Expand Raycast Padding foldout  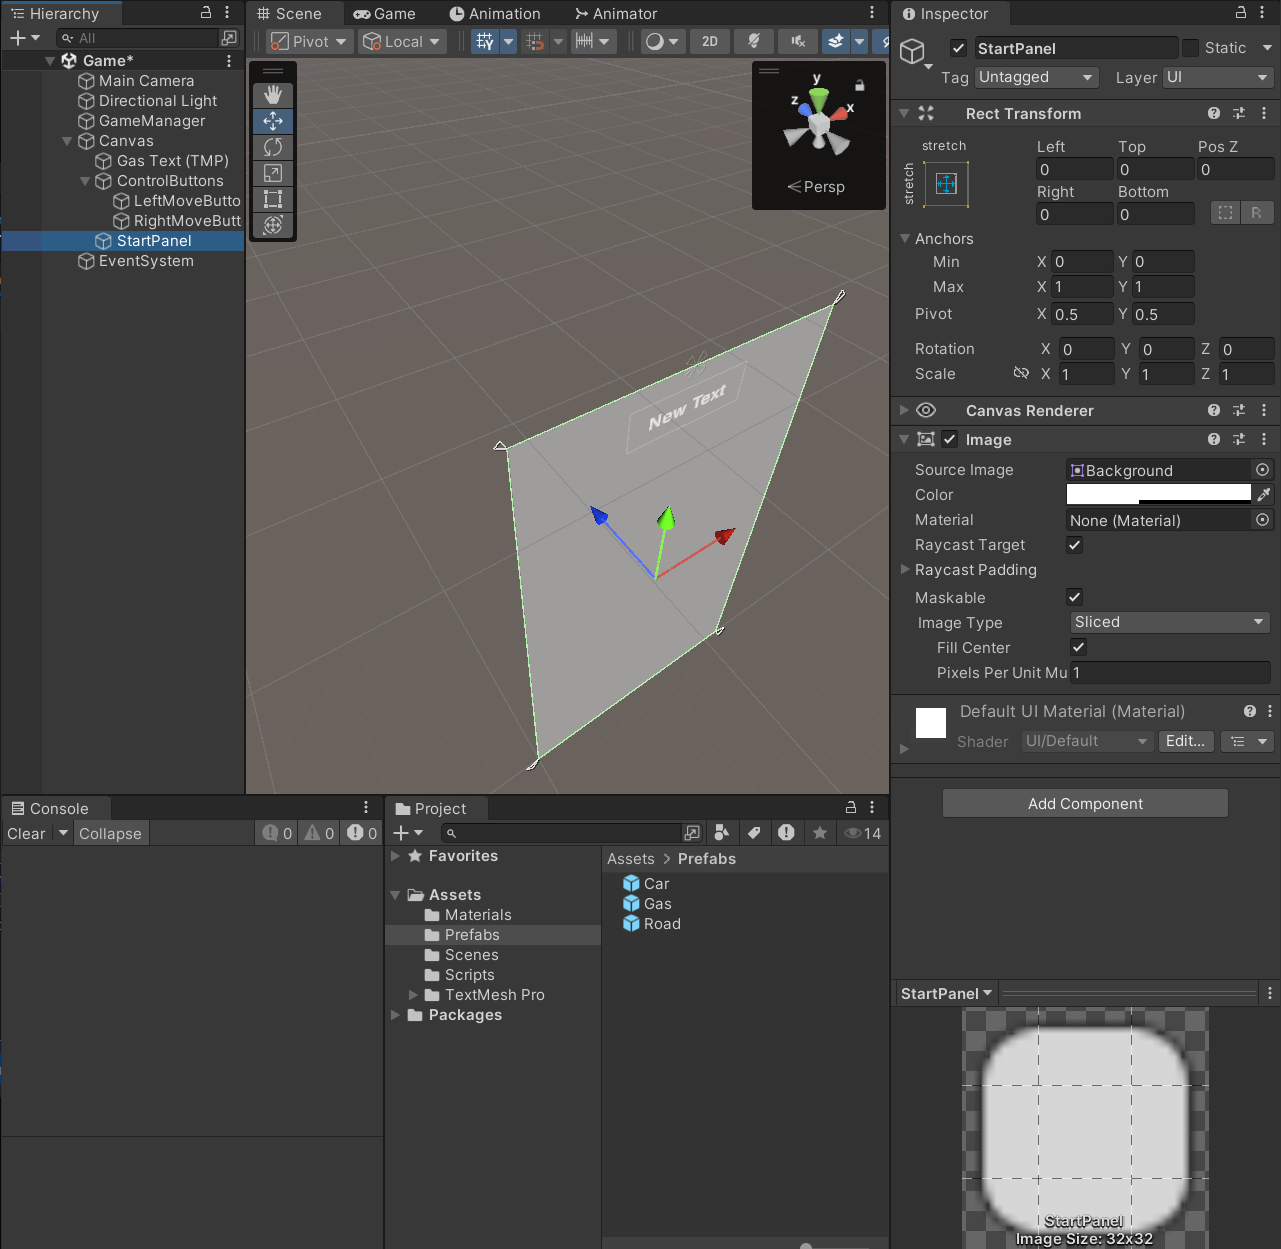[x=905, y=569]
